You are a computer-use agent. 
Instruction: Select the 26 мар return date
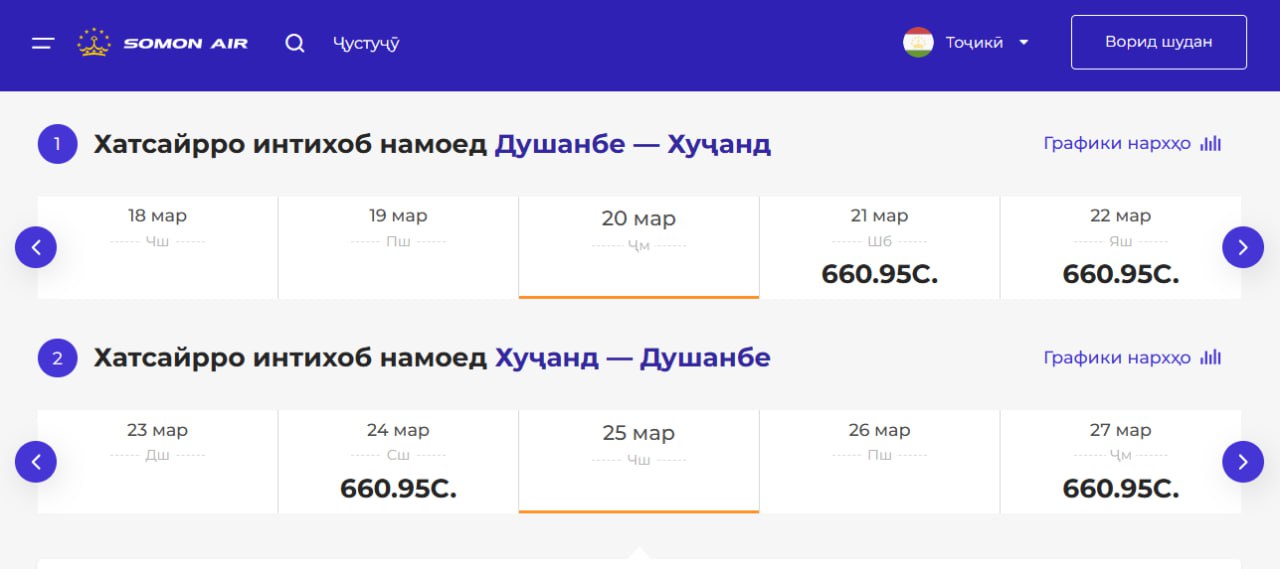[879, 461]
